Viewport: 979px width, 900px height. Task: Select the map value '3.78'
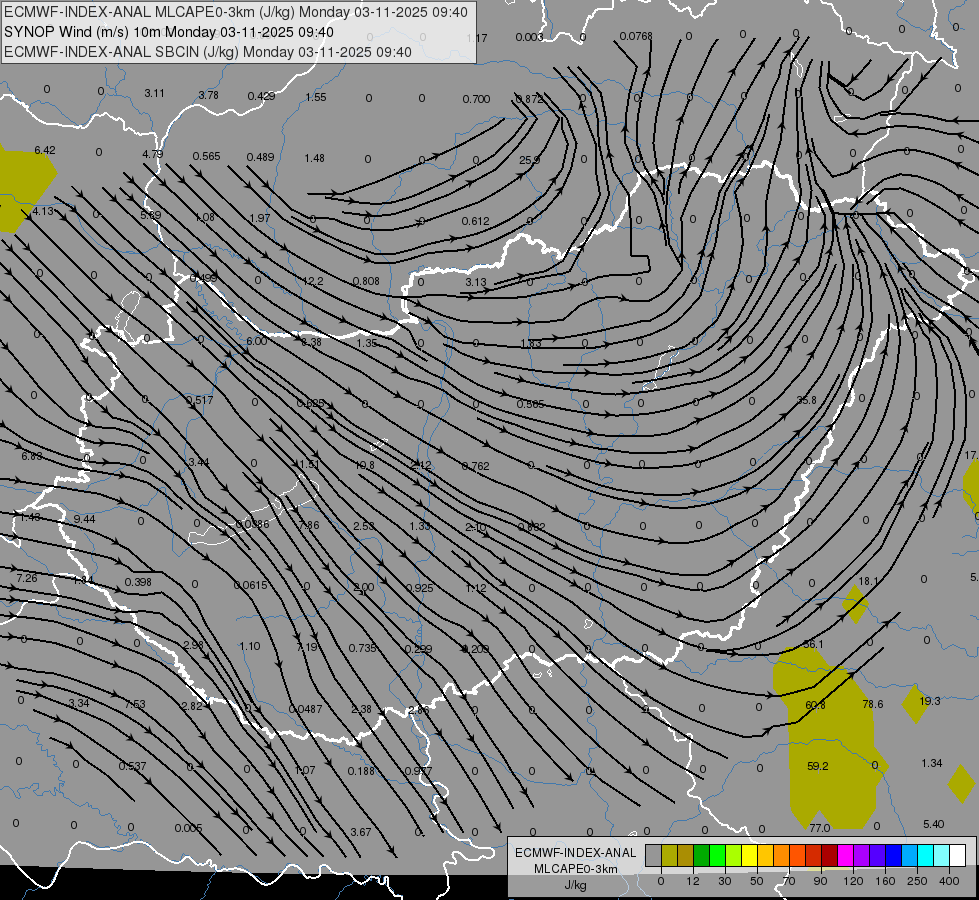tap(209, 95)
